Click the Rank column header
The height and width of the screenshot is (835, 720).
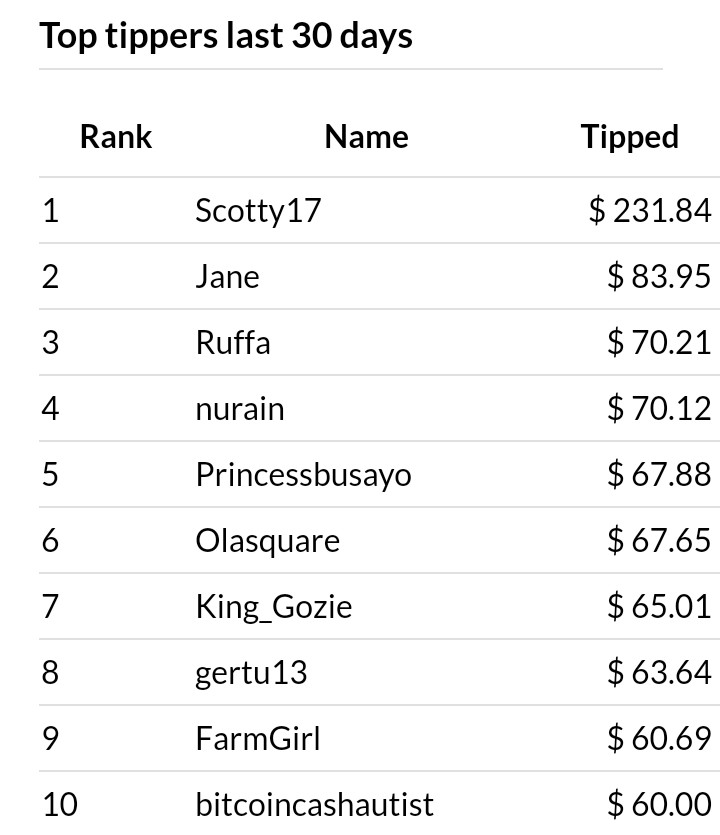[116, 137]
